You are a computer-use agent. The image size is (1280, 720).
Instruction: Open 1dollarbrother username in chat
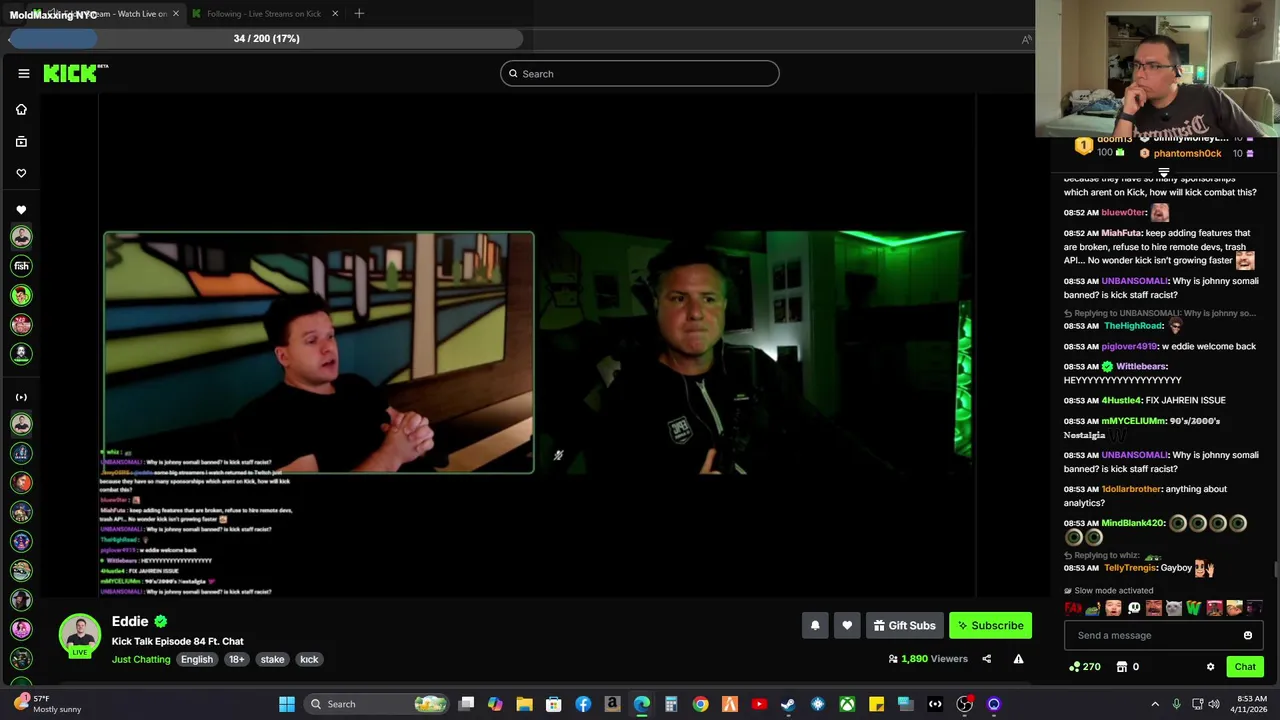1131,489
